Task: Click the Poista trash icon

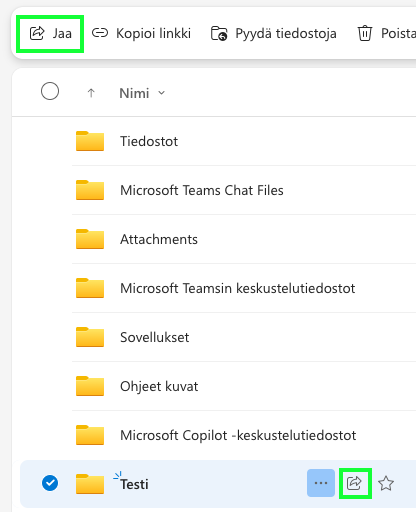Action: 365,33
